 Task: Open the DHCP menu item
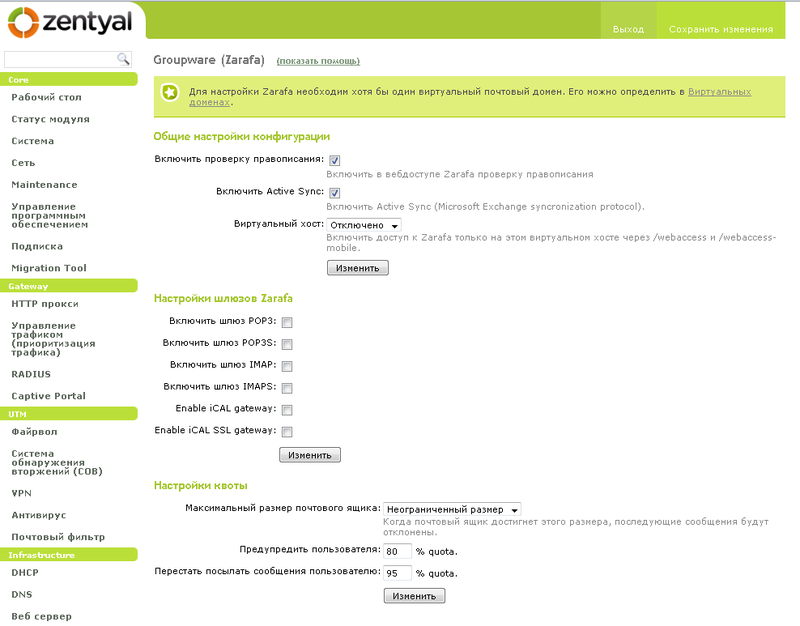25,572
